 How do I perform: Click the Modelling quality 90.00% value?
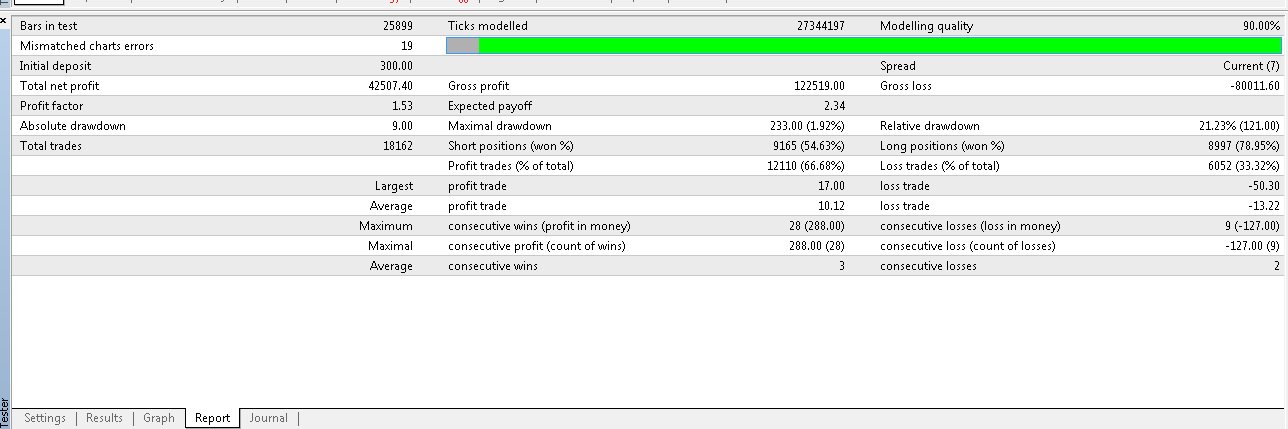[1261, 26]
